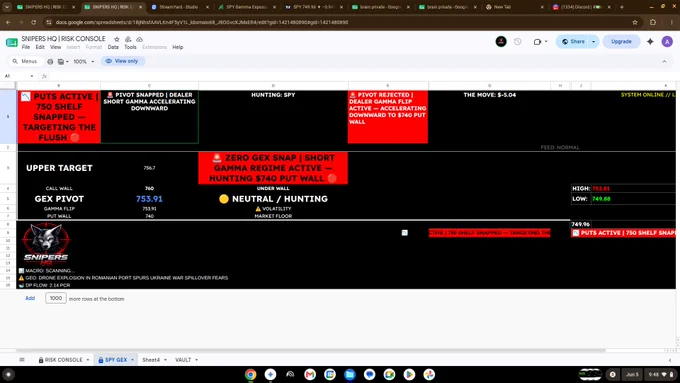The width and height of the screenshot is (680, 383).
Task: Open SPY GEX sheet tab arrow
Action: [132, 360]
